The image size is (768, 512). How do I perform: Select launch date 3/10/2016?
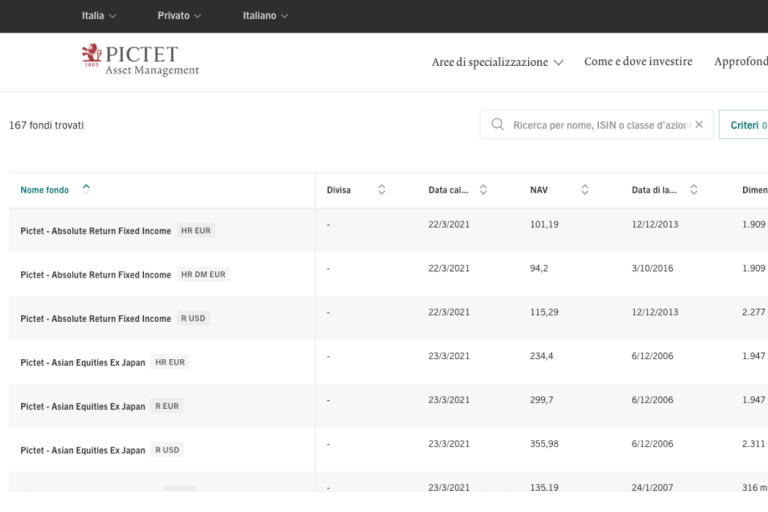point(652,268)
